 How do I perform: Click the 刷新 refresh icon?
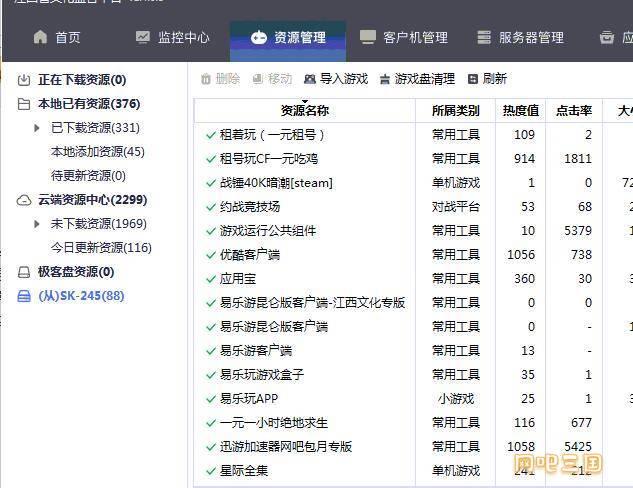(472, 79)
